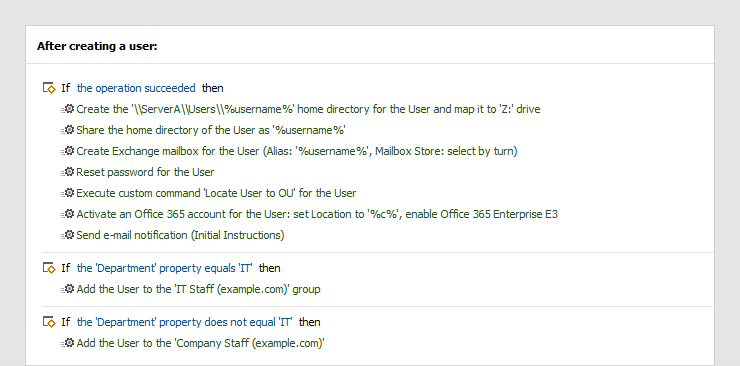This screenshot has height=366, width=740.
Task: Open the 'Department' property equals 'IT' condition link
Action: tap(164, 268)
